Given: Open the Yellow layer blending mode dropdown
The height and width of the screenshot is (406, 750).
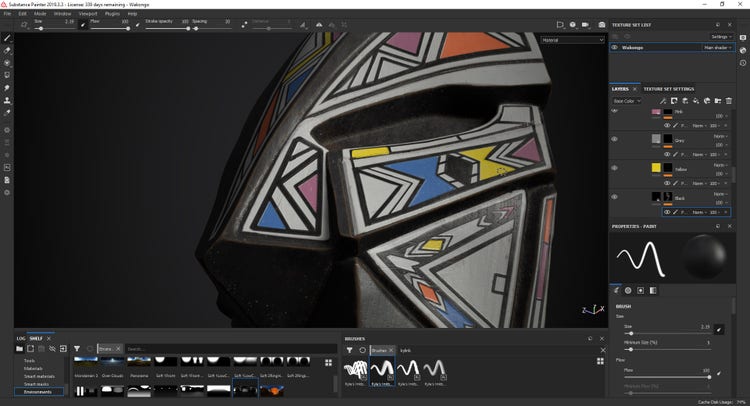Looking at the screenshot, I should tap(721, 165).
